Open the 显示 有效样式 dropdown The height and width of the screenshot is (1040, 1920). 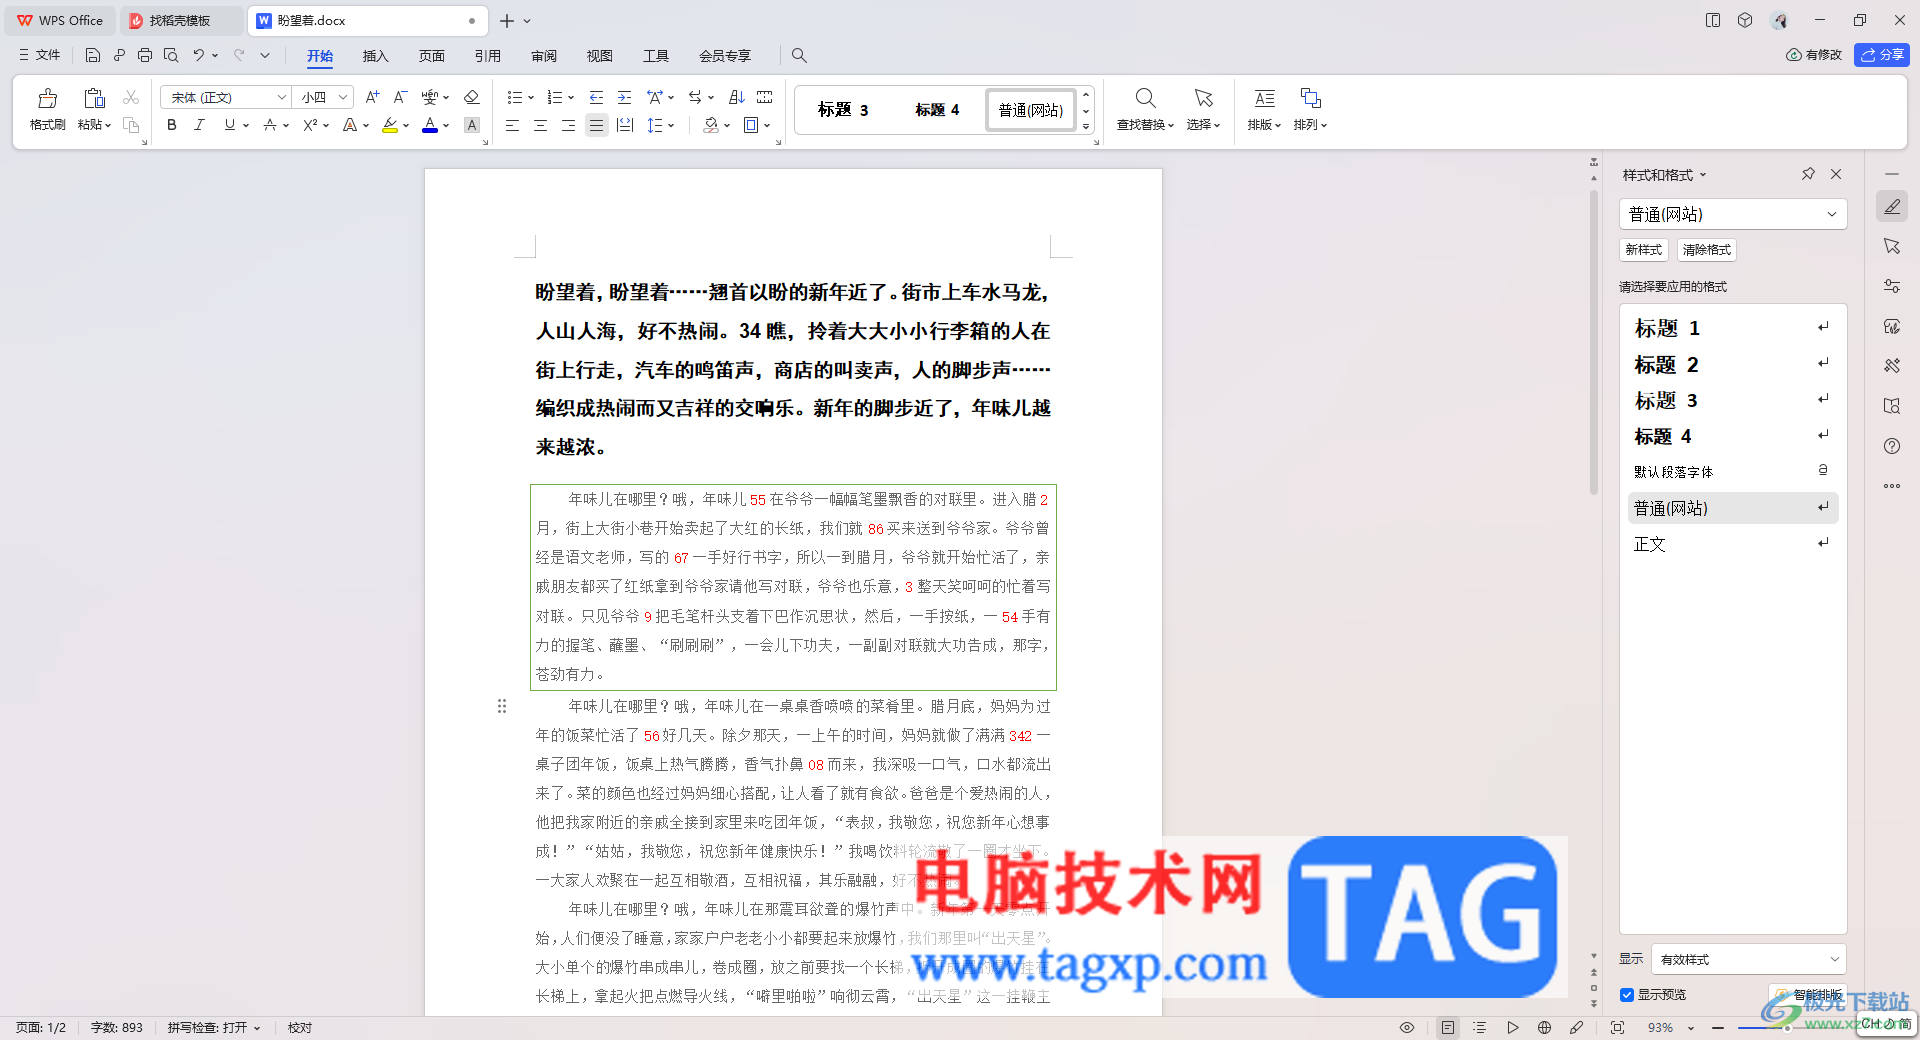tap(1749, 959)
